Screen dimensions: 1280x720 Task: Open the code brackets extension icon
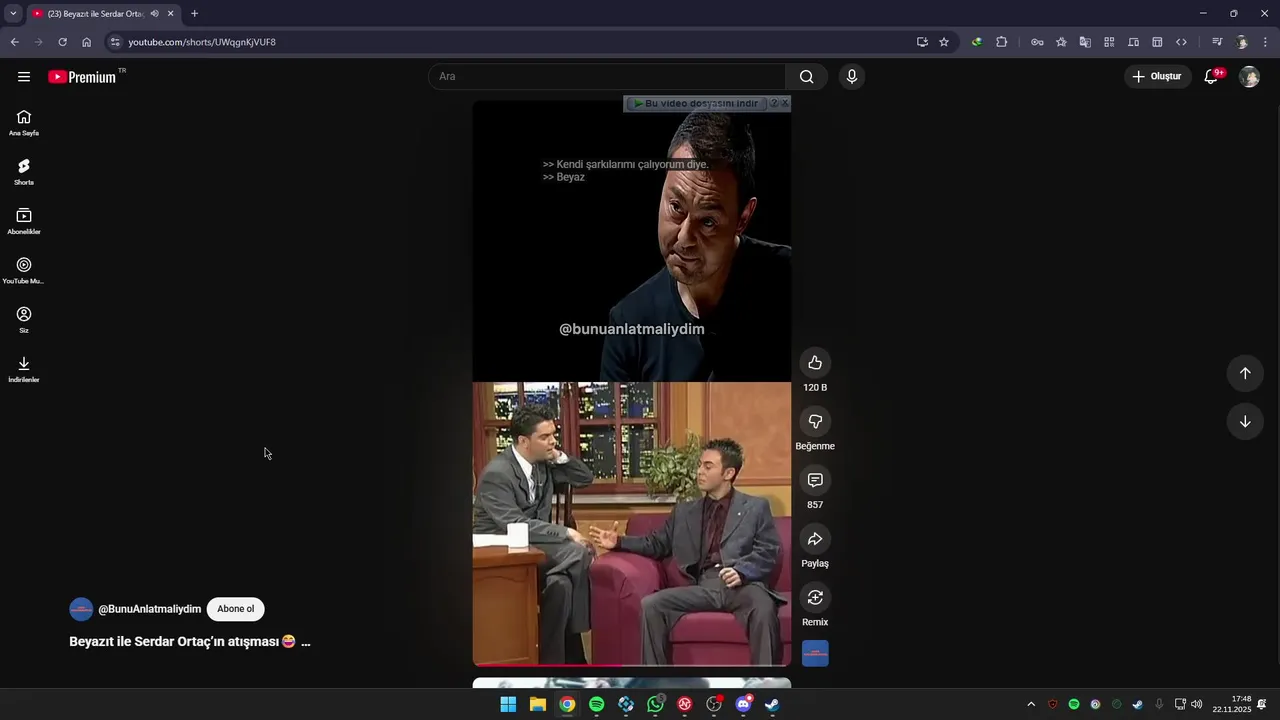pyautogui.click(x=1181, y=42)
